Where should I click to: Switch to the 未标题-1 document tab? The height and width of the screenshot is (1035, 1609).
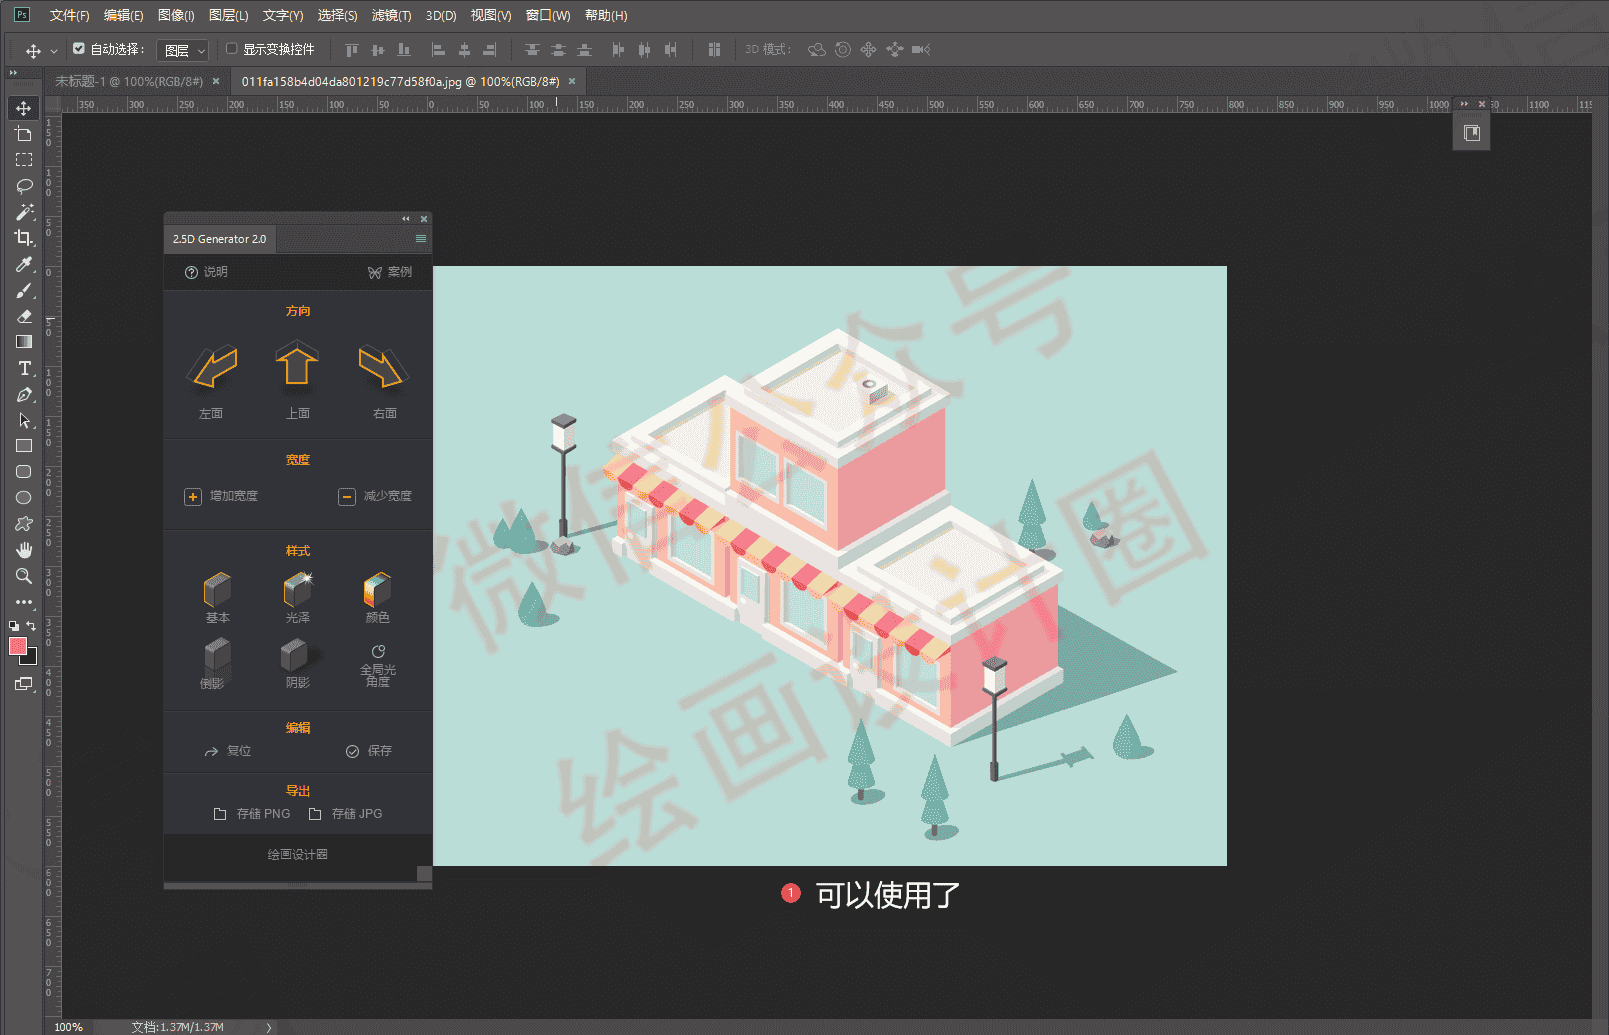[129, 81]
